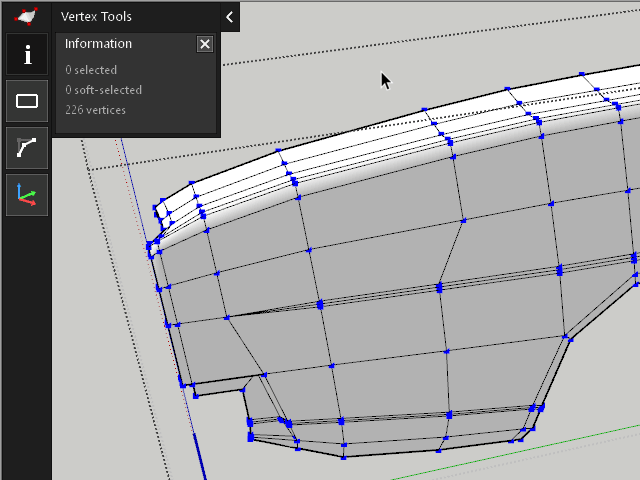Collapse the Vertex Tools panel with chevron
This screenshot has width=640, height=480.
pos(229,16)
